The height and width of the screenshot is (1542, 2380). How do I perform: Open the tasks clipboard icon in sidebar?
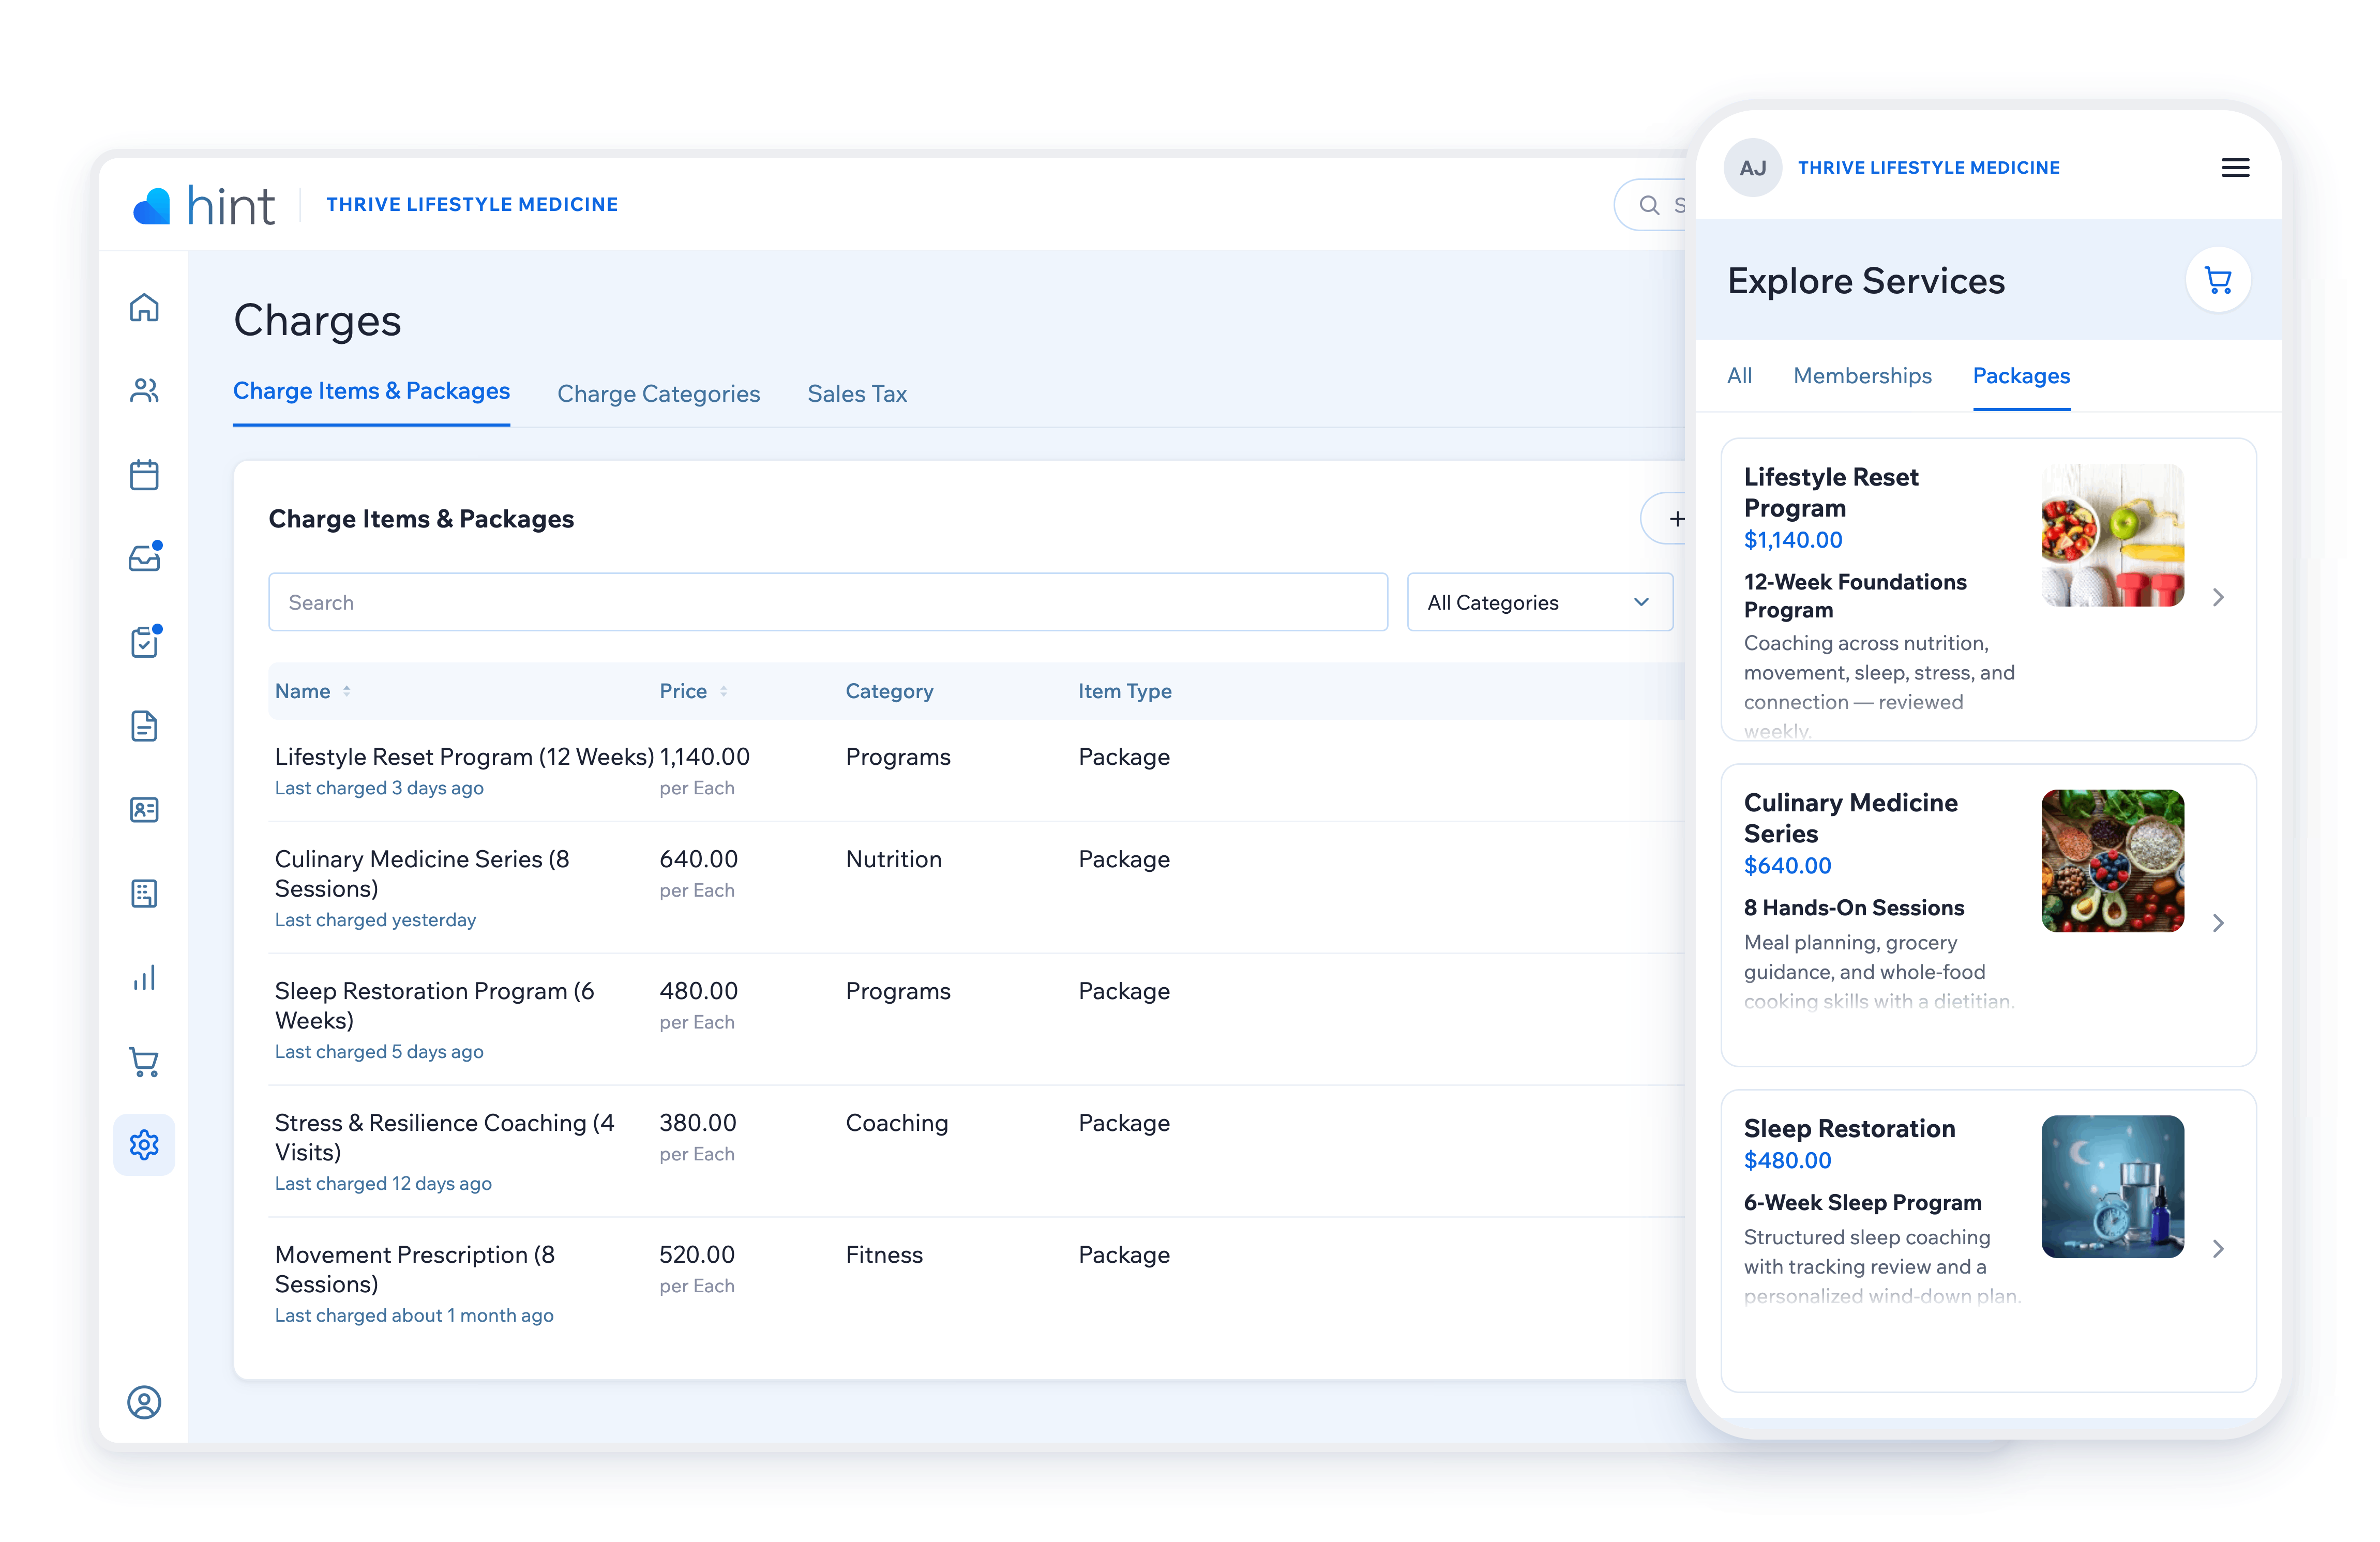145,640
